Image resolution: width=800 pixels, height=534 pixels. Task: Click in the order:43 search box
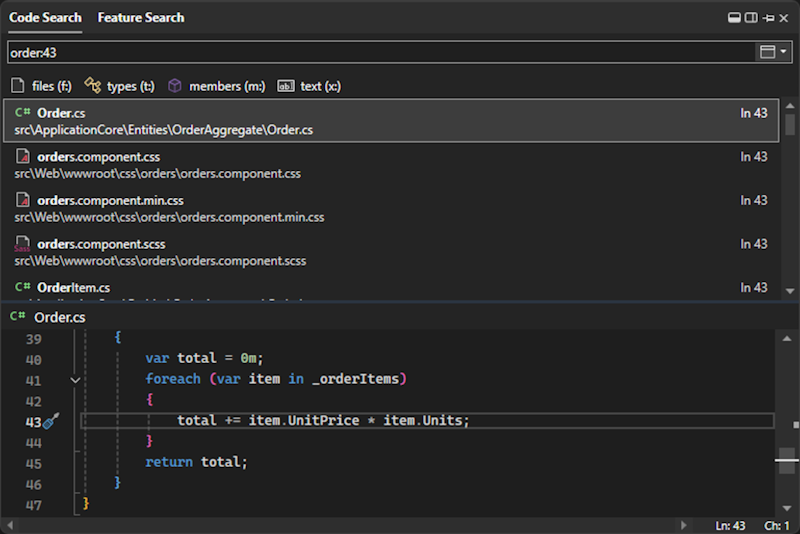click(380, 52)
